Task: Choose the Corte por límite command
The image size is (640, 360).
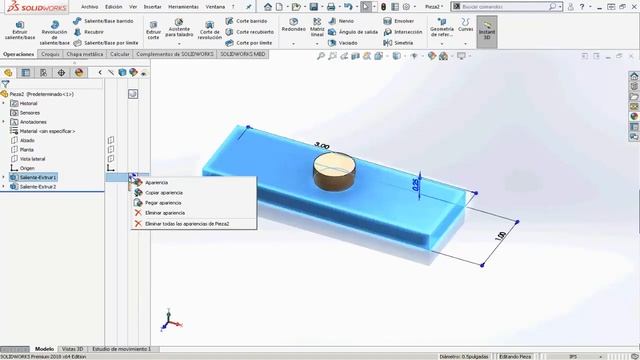Action: tap(249, 43)
